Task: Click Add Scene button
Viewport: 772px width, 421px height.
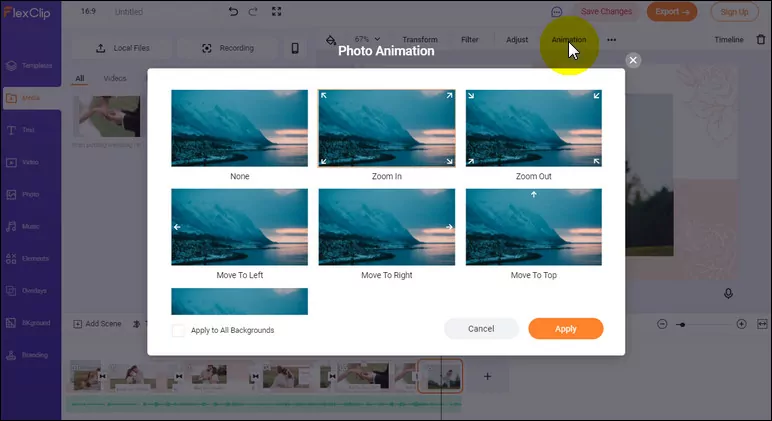Action: 97,324
